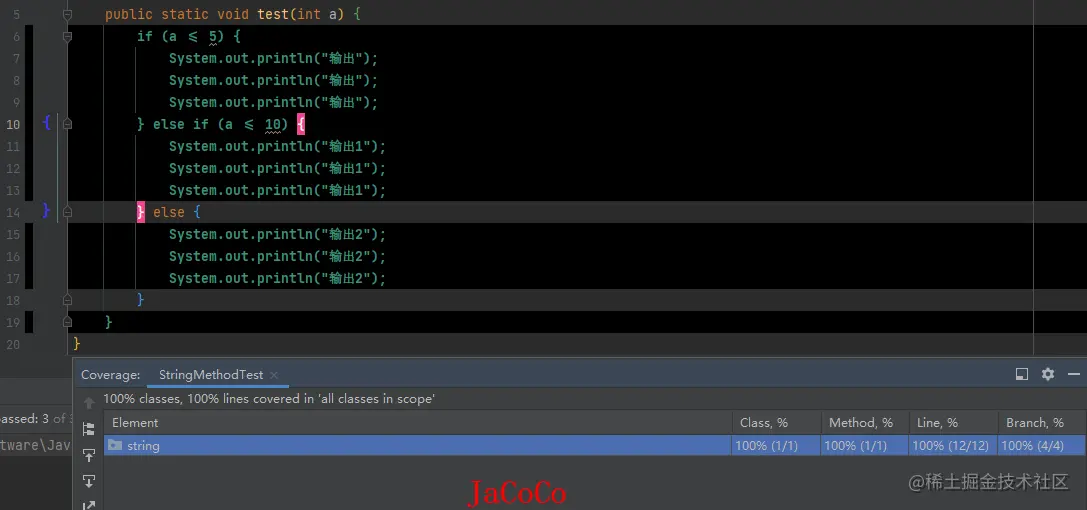The width and height of the screenshot is (1087, 510).
Task: Click the println("输出") statement on line 9
Action: (x=274, y=103)
